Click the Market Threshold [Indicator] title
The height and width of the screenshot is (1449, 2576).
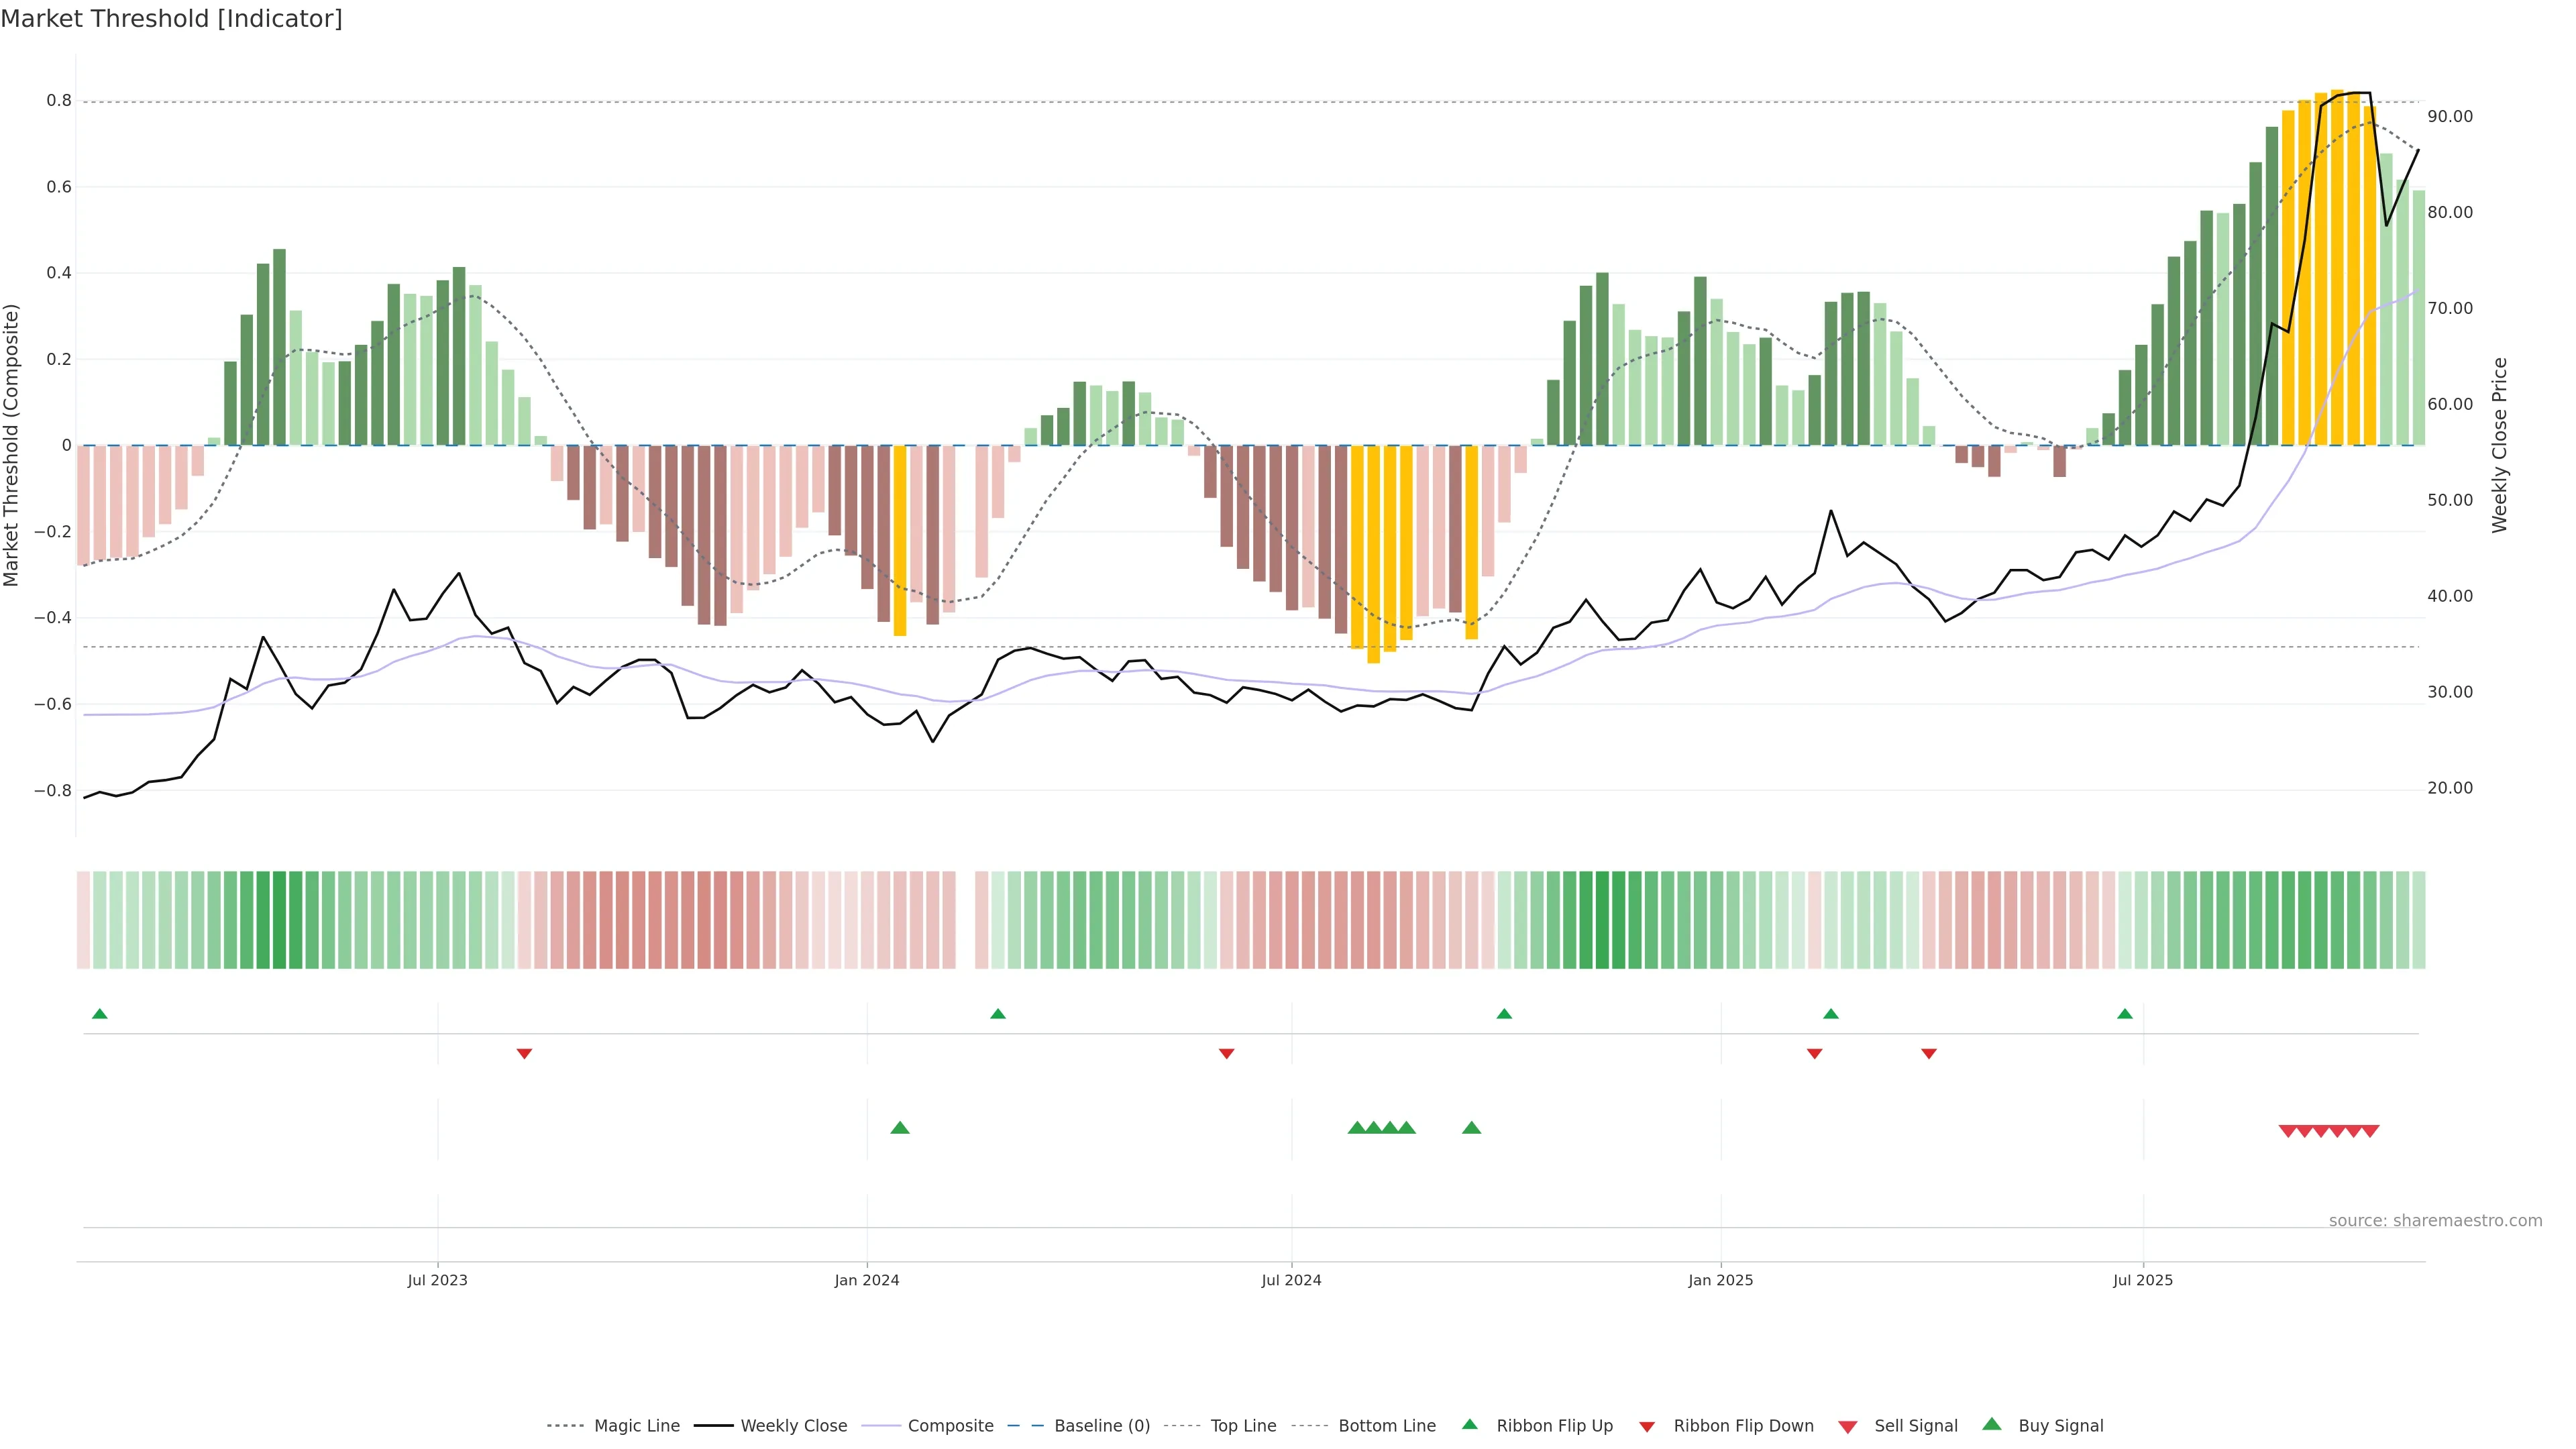click(171, 19)
